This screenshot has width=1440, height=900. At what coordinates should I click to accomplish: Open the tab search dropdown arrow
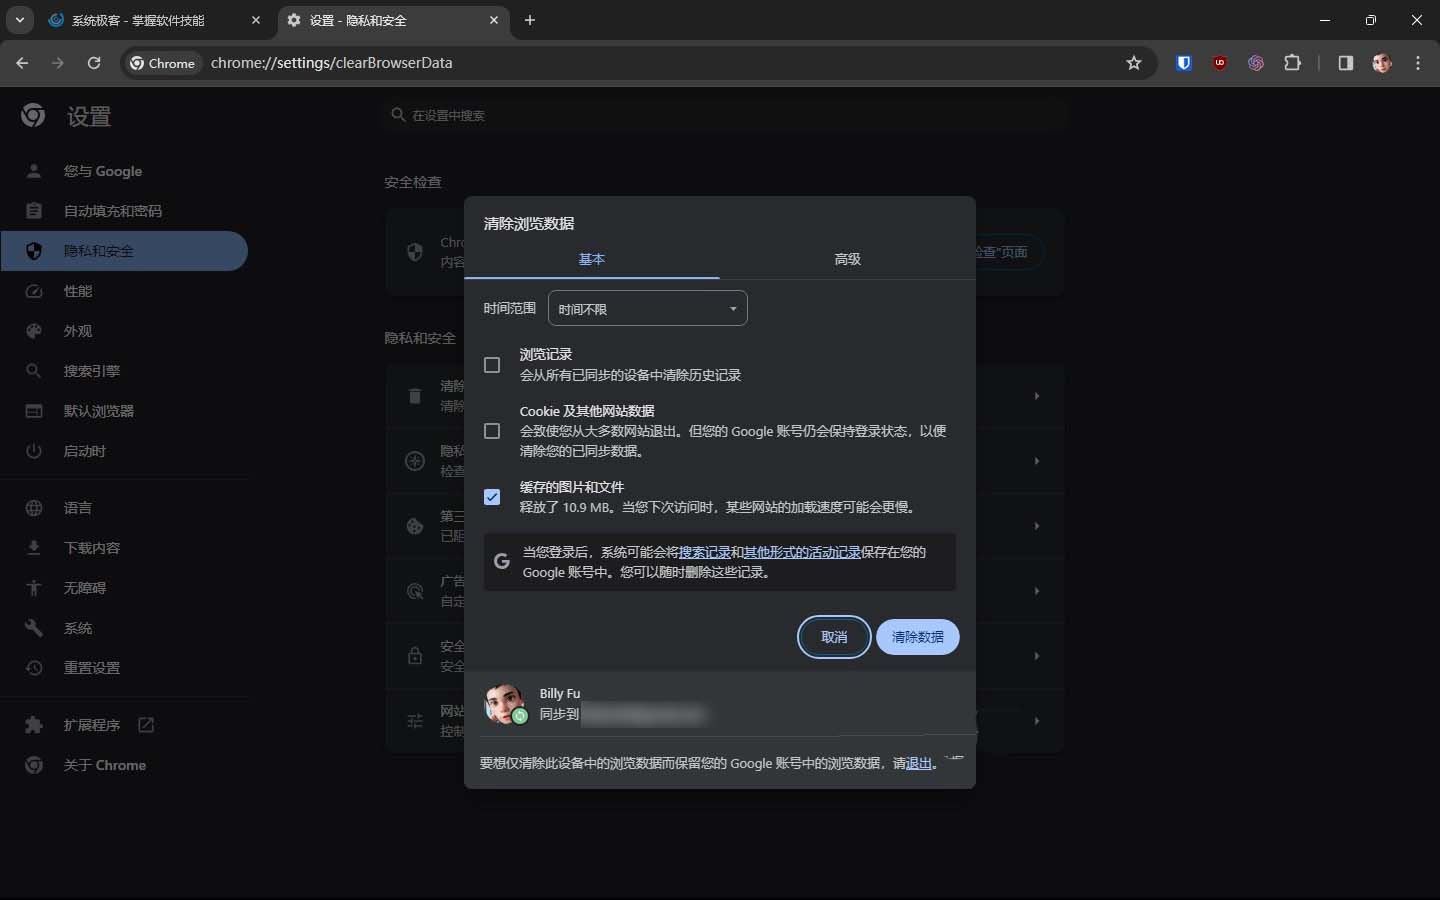pyautogui.click(x=19, y=20)
